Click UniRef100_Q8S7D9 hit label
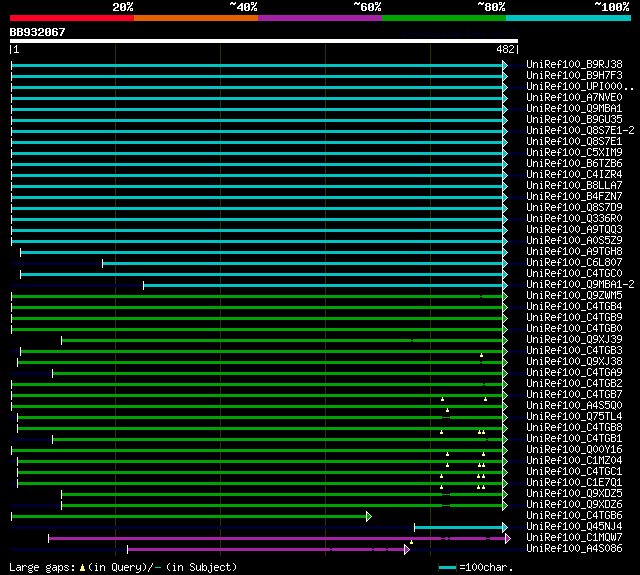Viewport: 640px width, 575px height. (574, 208)
